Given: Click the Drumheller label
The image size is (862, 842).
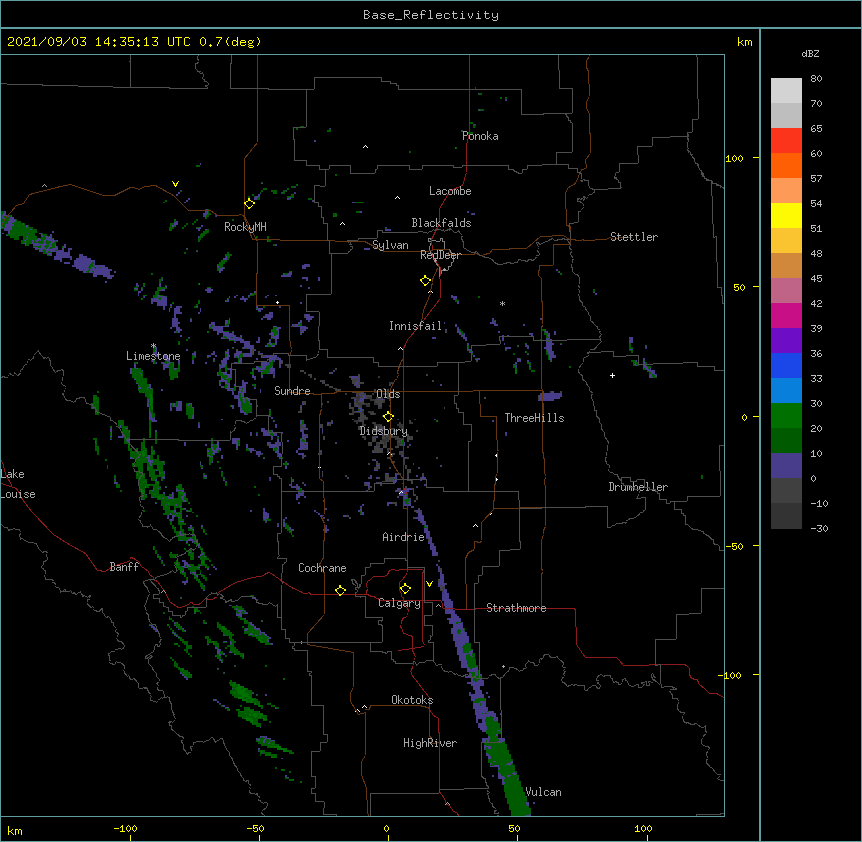Looking at the screenshot, I should (x=638, y=487).
